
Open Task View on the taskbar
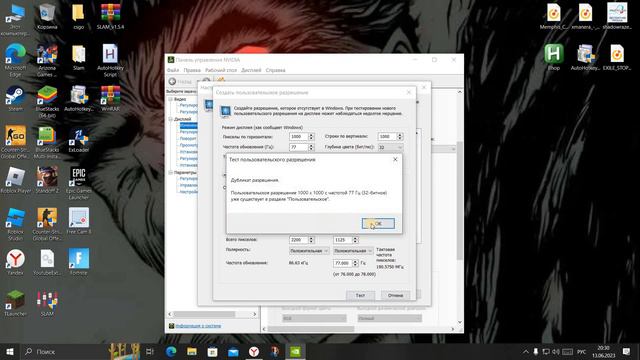(150, 351)
